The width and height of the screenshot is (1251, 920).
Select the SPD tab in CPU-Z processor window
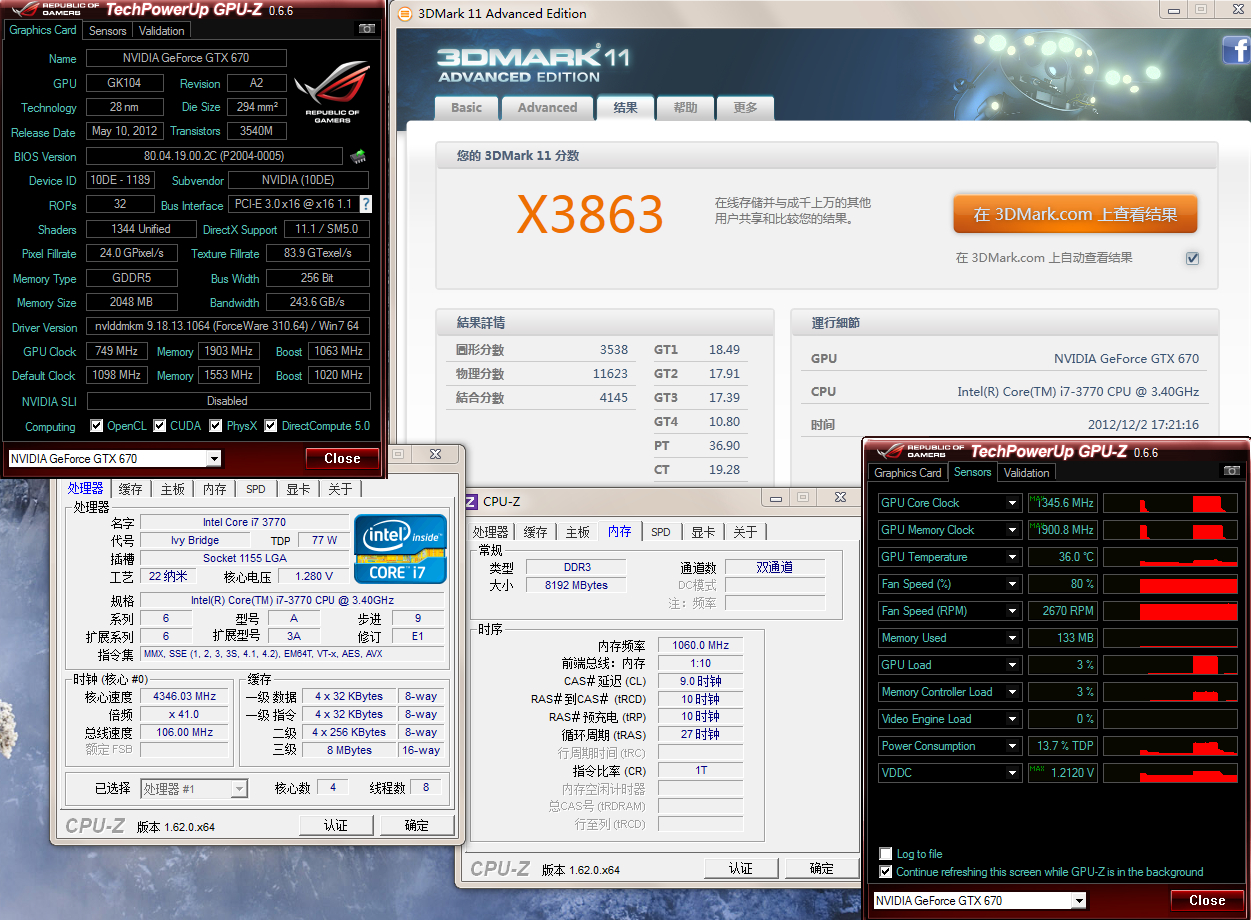coord(256,489)
